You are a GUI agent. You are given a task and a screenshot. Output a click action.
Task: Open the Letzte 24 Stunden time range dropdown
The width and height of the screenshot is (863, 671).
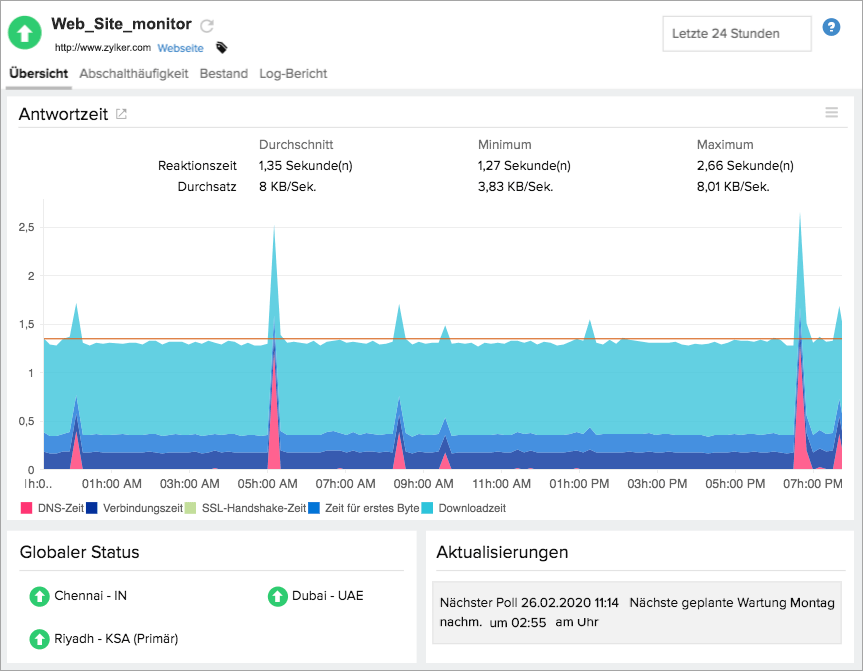(736, 34)
